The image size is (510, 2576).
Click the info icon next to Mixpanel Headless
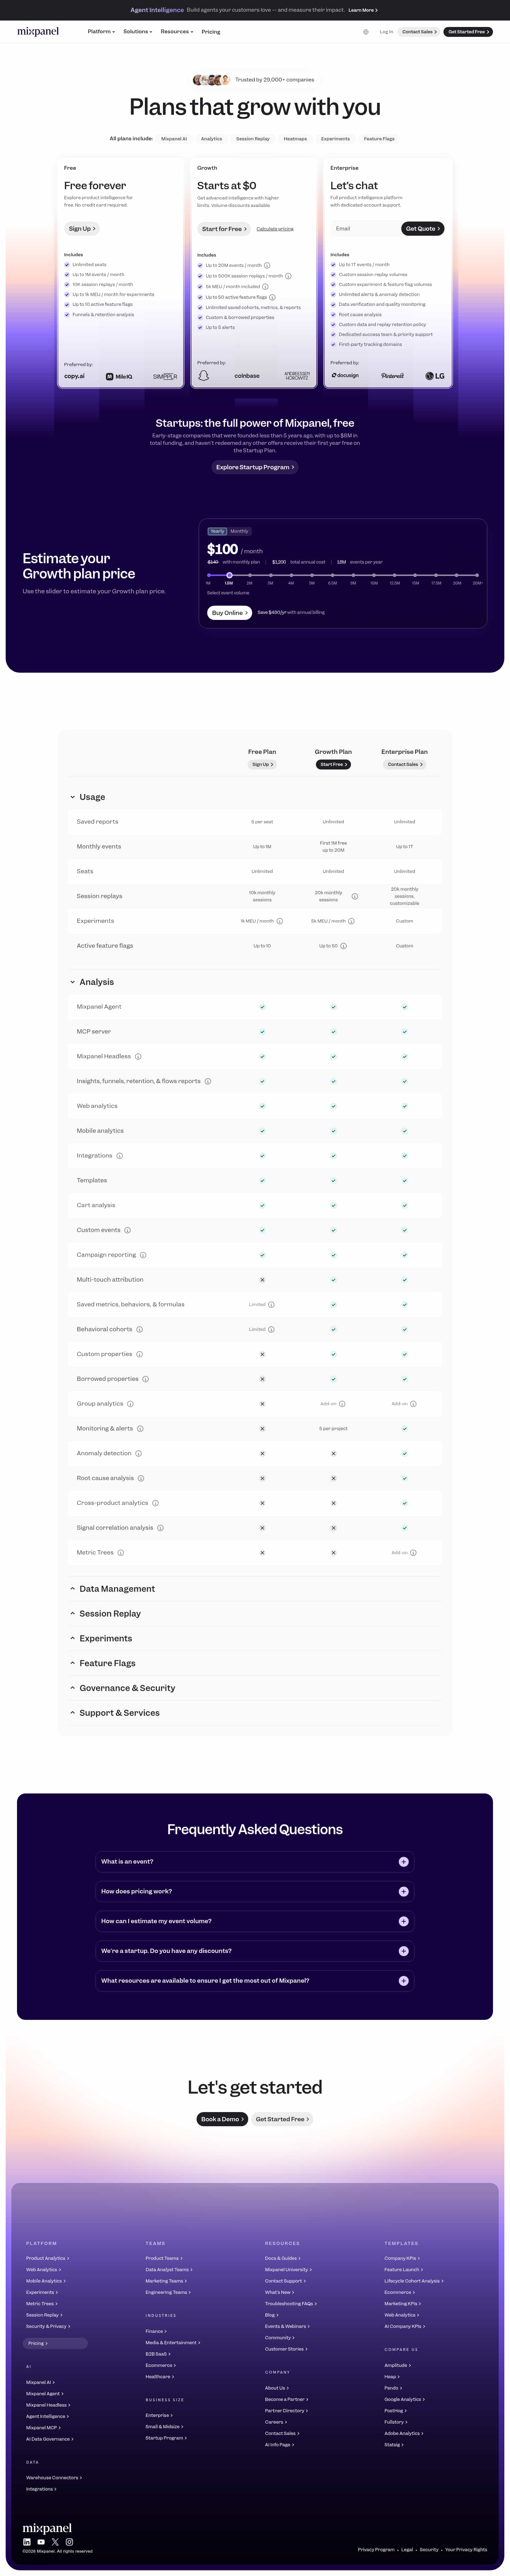click(138, 1056)
